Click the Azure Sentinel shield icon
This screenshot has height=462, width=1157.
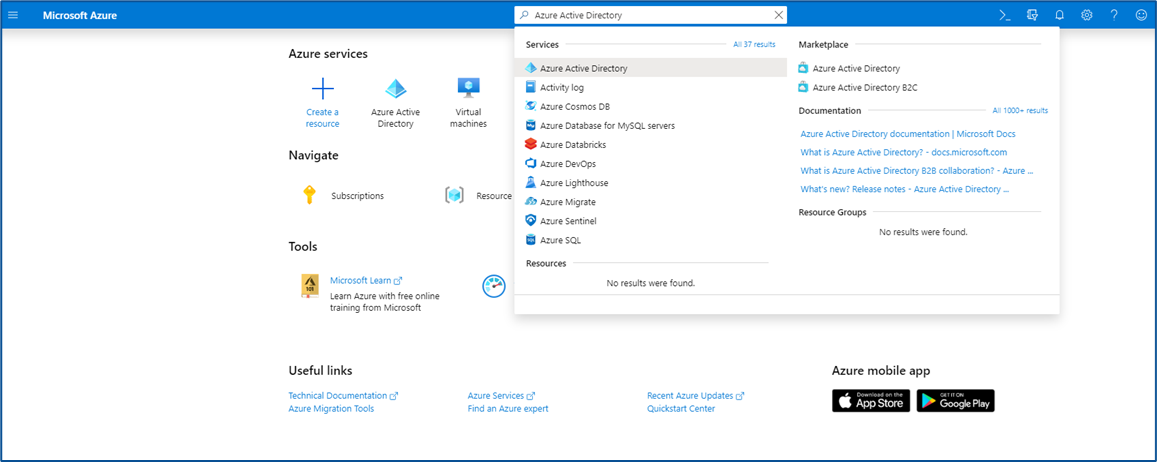click(530, 221)
